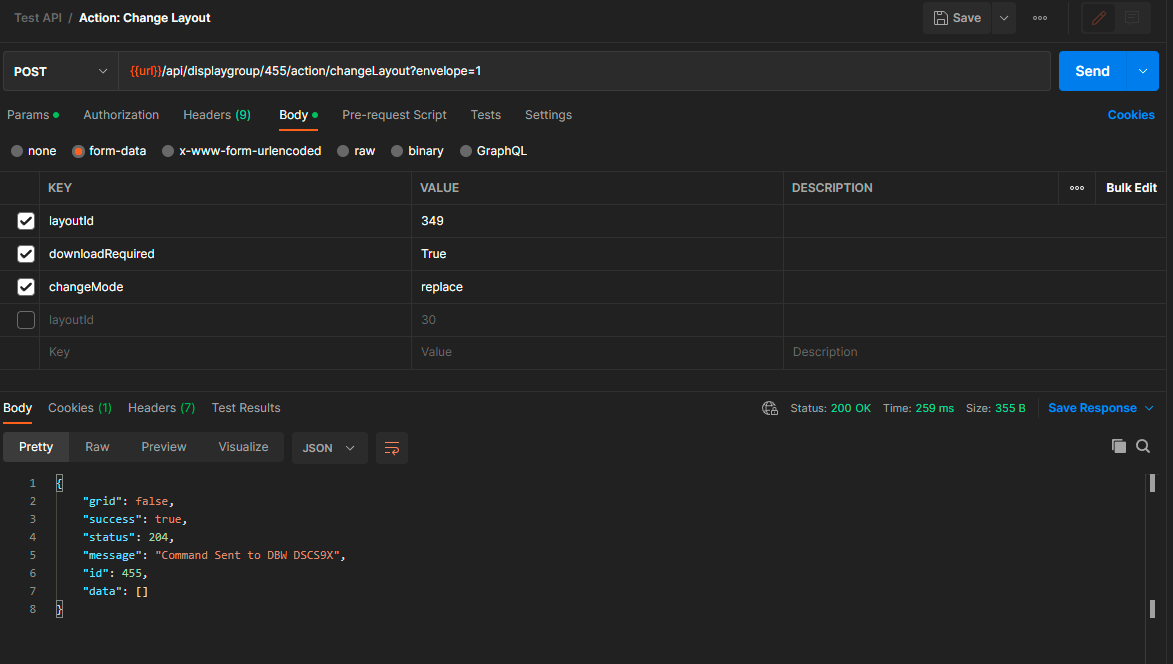Uncheck the changeMode row checkbox

(x=25, y=287)
